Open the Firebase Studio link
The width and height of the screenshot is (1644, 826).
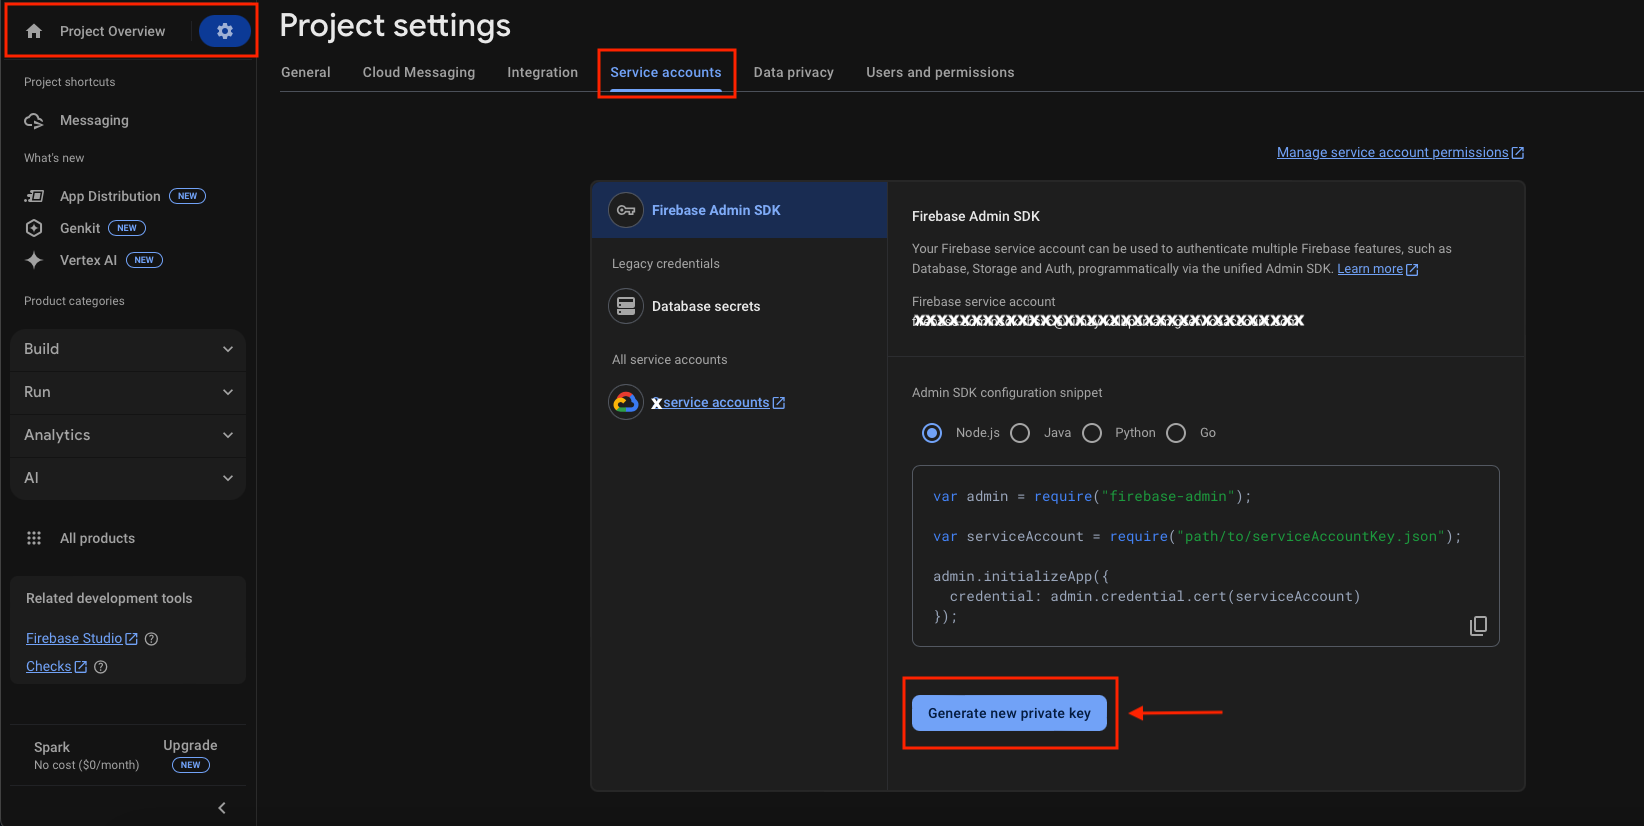[82, 638]
